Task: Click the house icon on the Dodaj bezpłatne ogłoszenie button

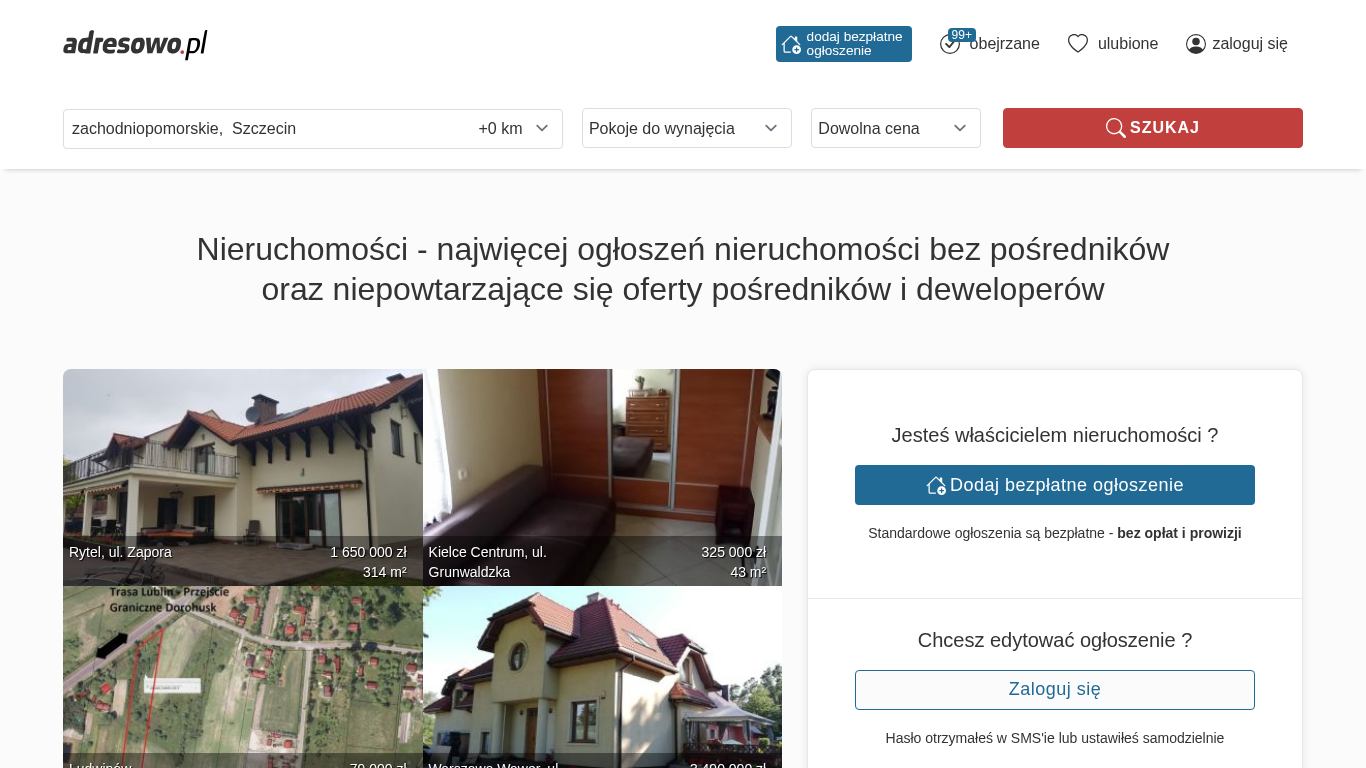Action: [936, 485]
